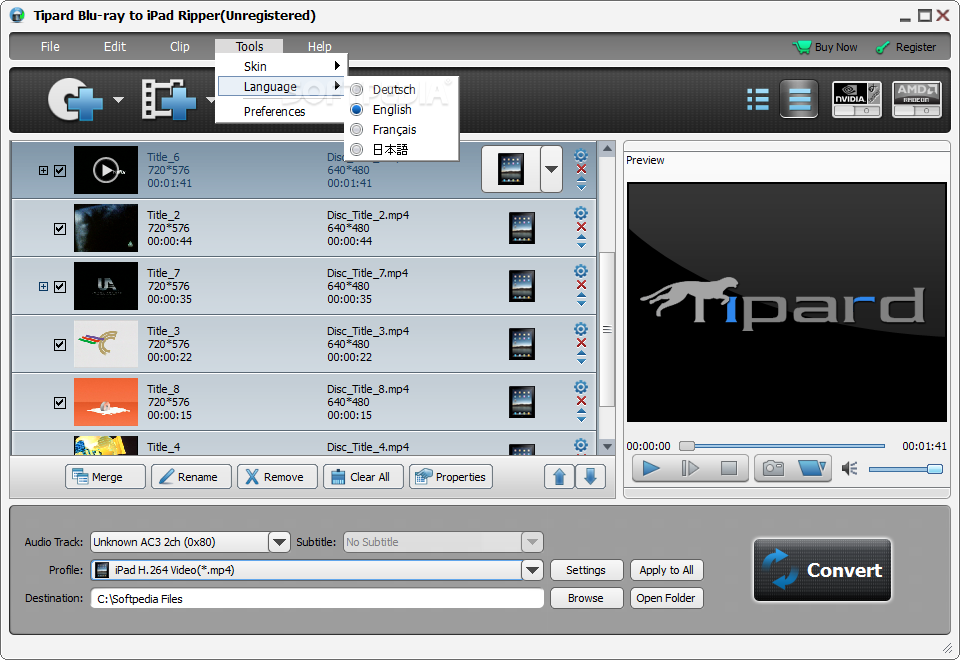Take a snapshot with camera icon
This screenshot has height=660, width=960.
click(773, 468)
